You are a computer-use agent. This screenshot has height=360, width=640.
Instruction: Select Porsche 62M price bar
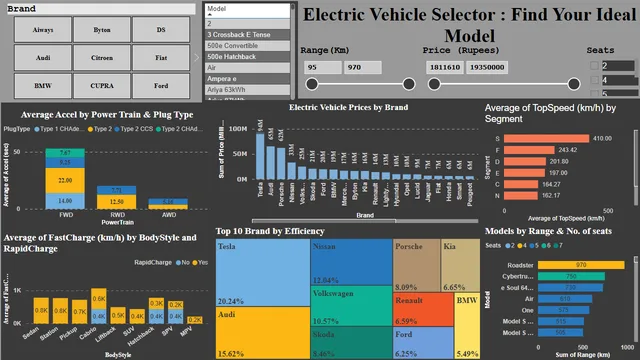pyautogui.click(x=281, y=164)
